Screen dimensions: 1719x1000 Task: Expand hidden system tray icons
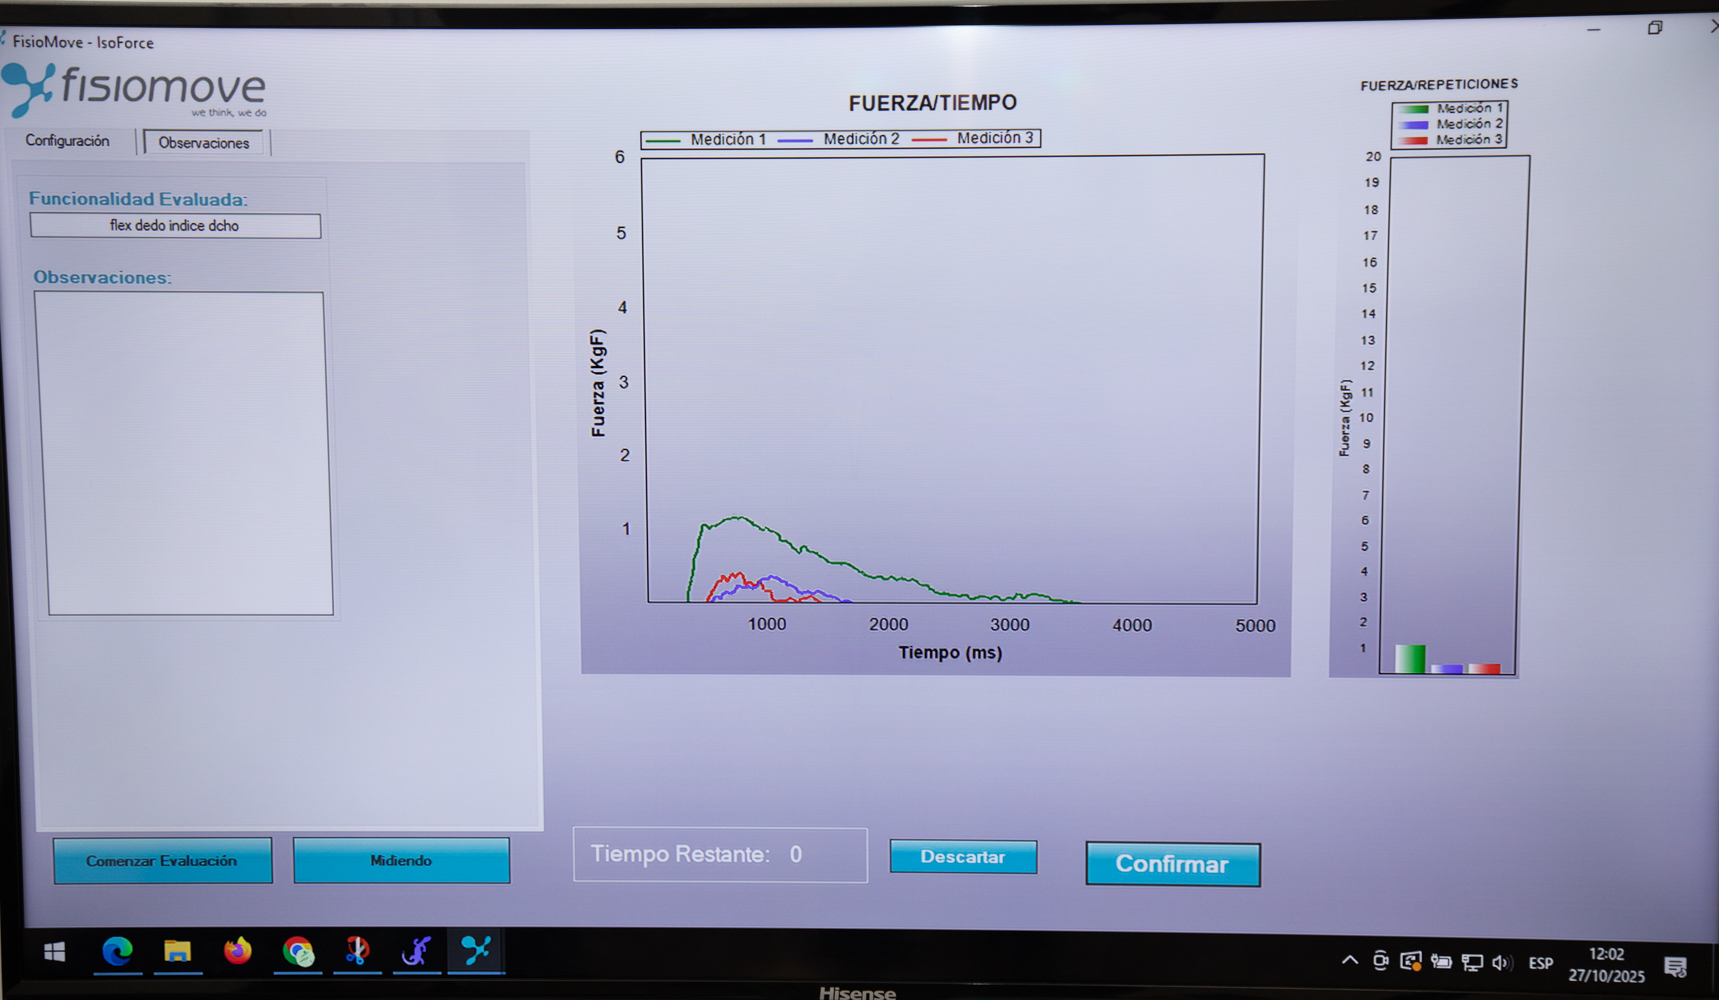pos(1349,961)
